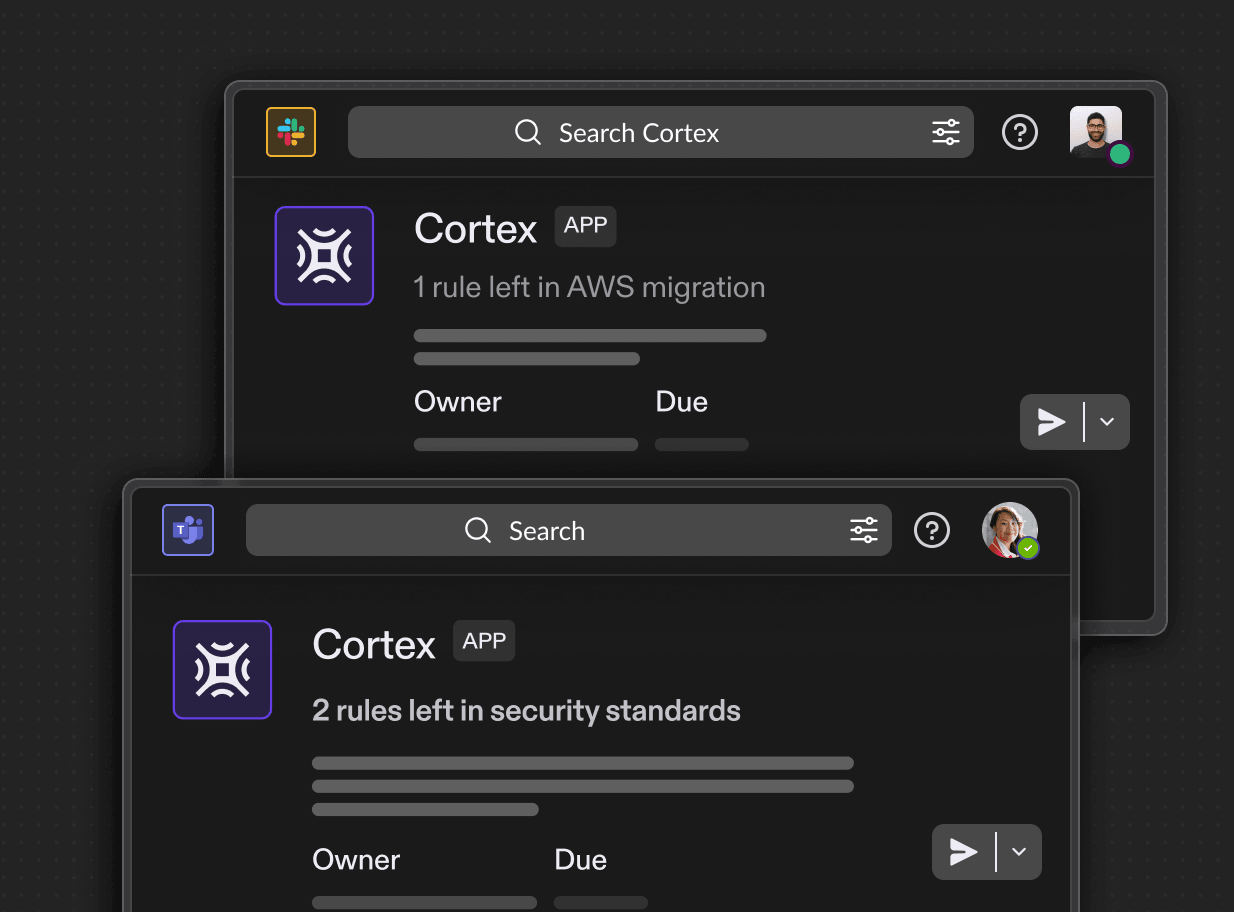Screen dimensions: 1234x912
Task: Open the Cortex app icon in Teams card
Action: pyautogui.click(x=222, y=669)
